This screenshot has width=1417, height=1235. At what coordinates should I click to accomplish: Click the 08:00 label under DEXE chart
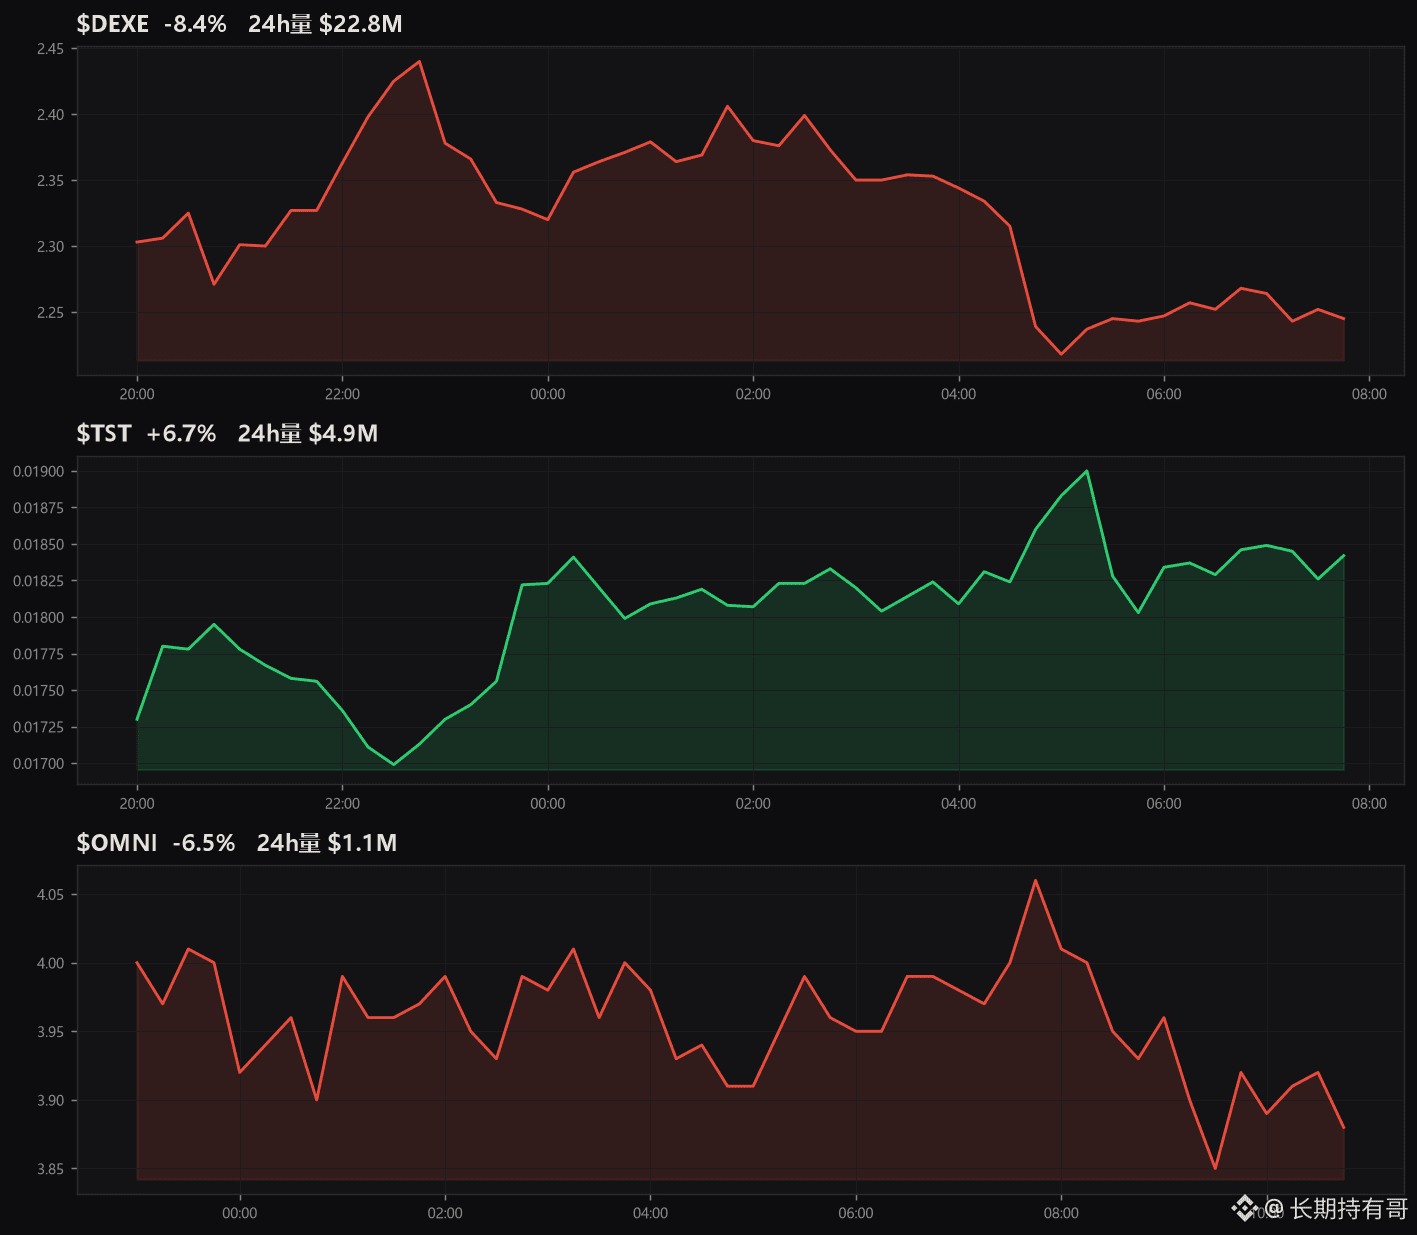pos(1369,394)
